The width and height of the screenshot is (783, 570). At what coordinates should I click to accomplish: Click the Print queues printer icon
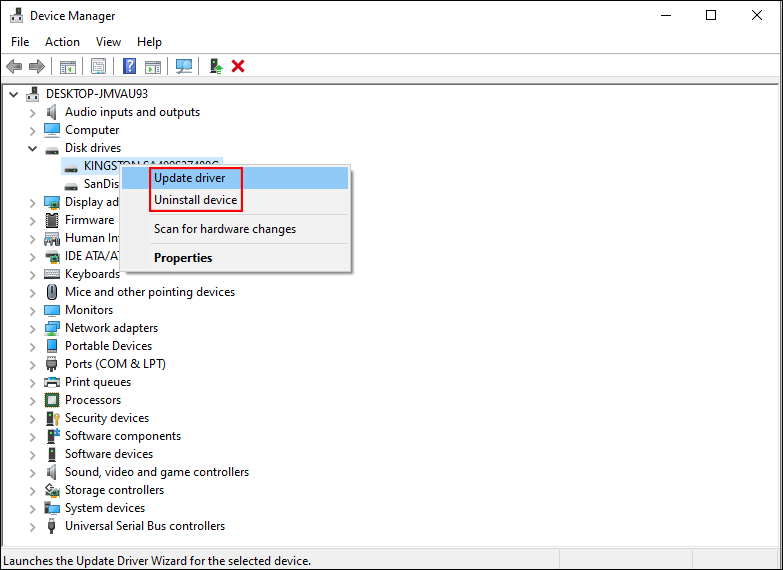click(52, 382)
